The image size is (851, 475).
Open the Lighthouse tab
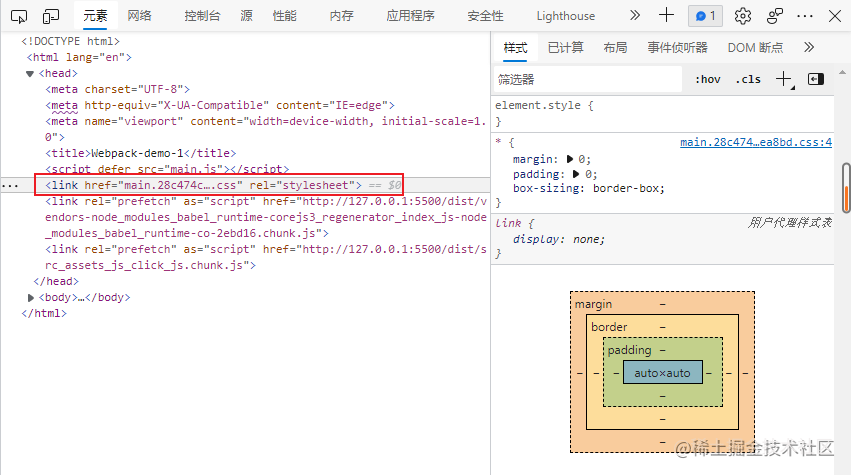pos(566,16)
